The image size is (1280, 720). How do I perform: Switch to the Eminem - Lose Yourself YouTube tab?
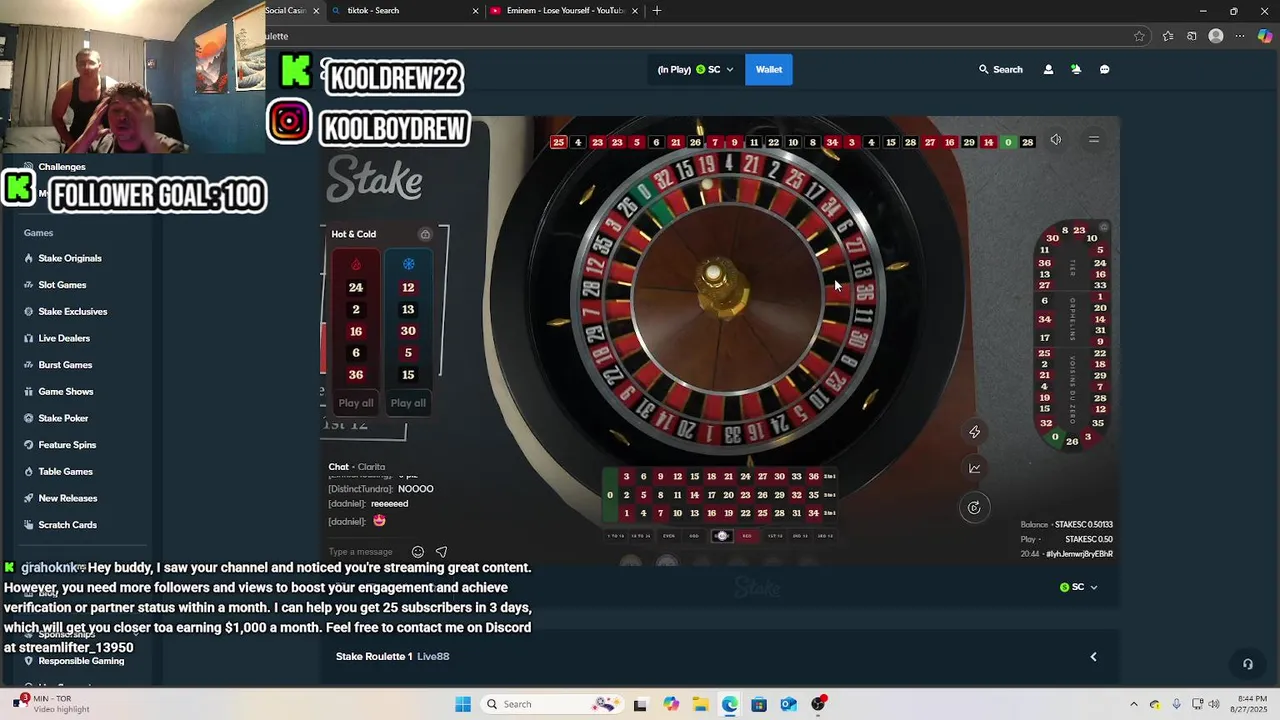click(566, 10)
